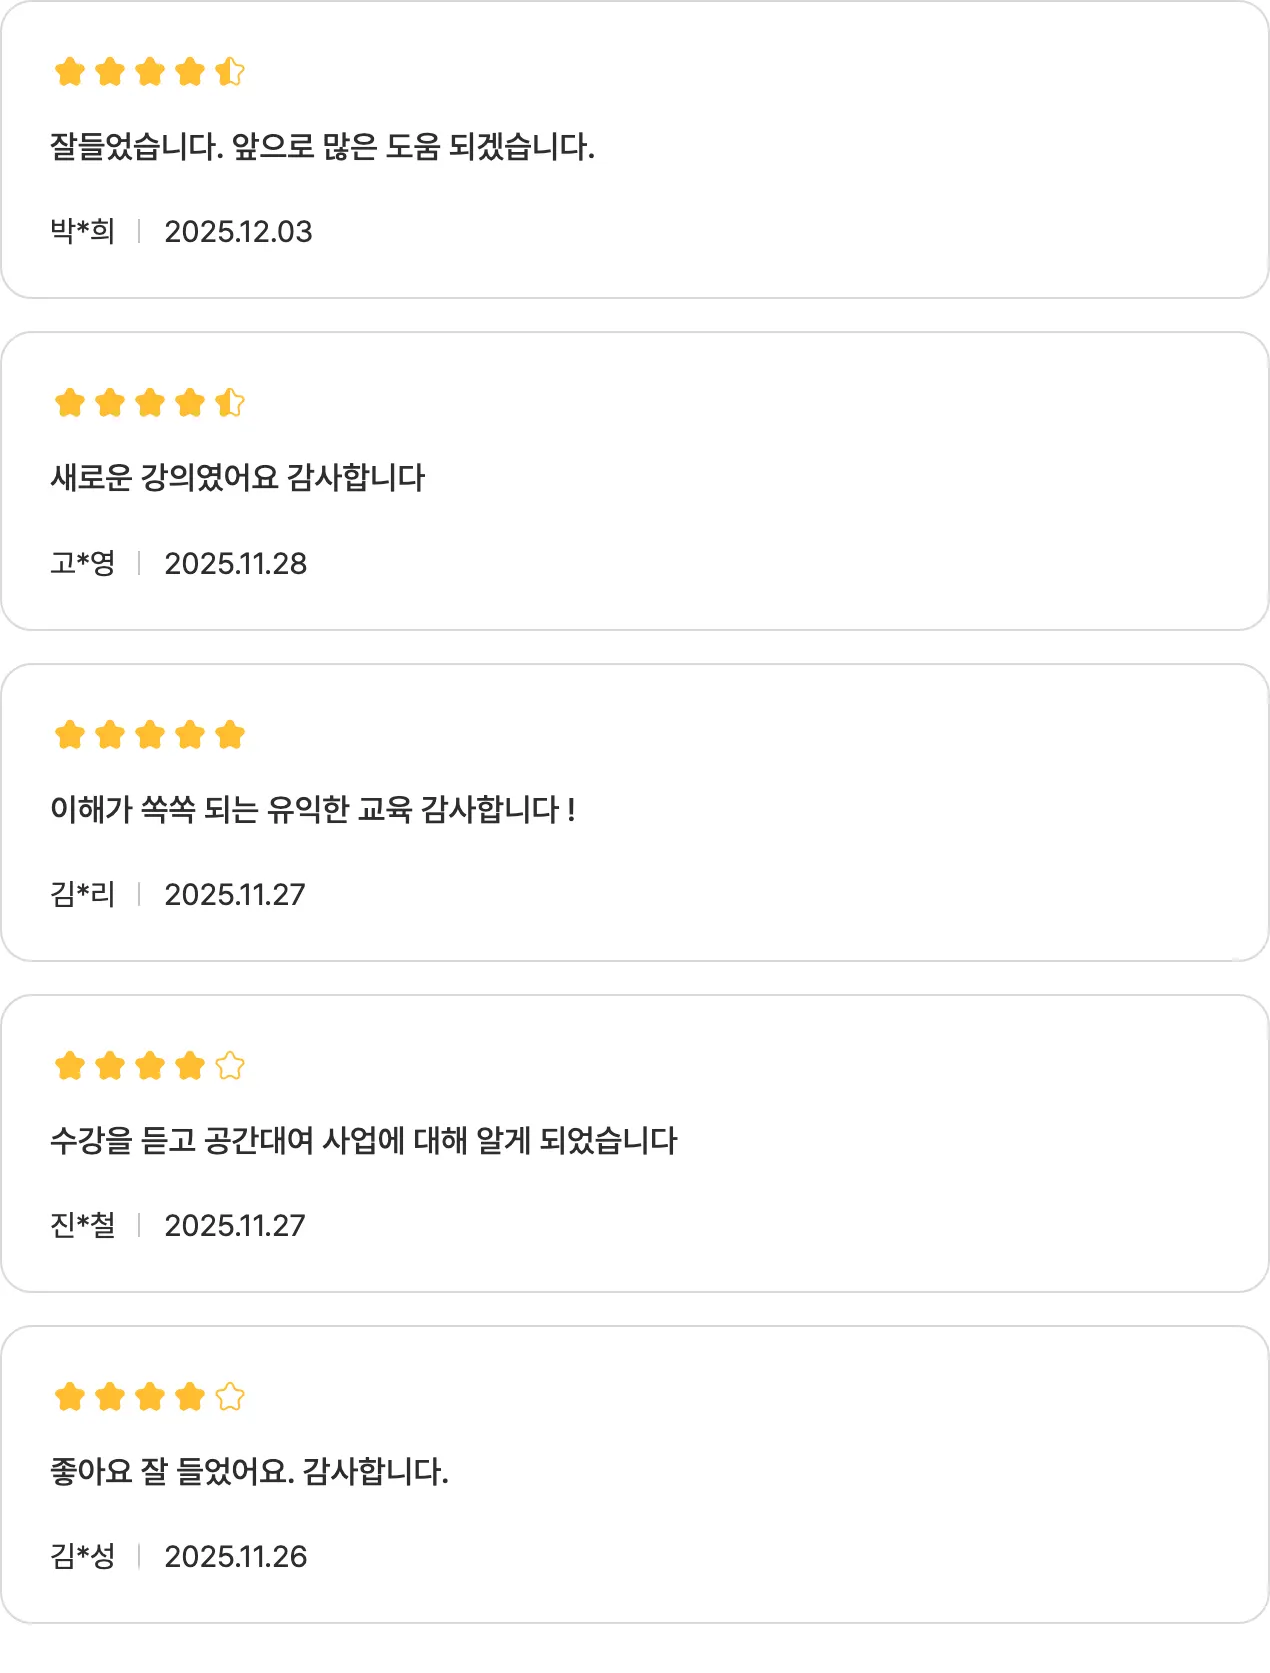Click review text "이해가 쏙쏙 되는 유익한 교육 감사합니다 !"
The image size is (1270, 1673).
pyautogui.click(x=313, y=809)
